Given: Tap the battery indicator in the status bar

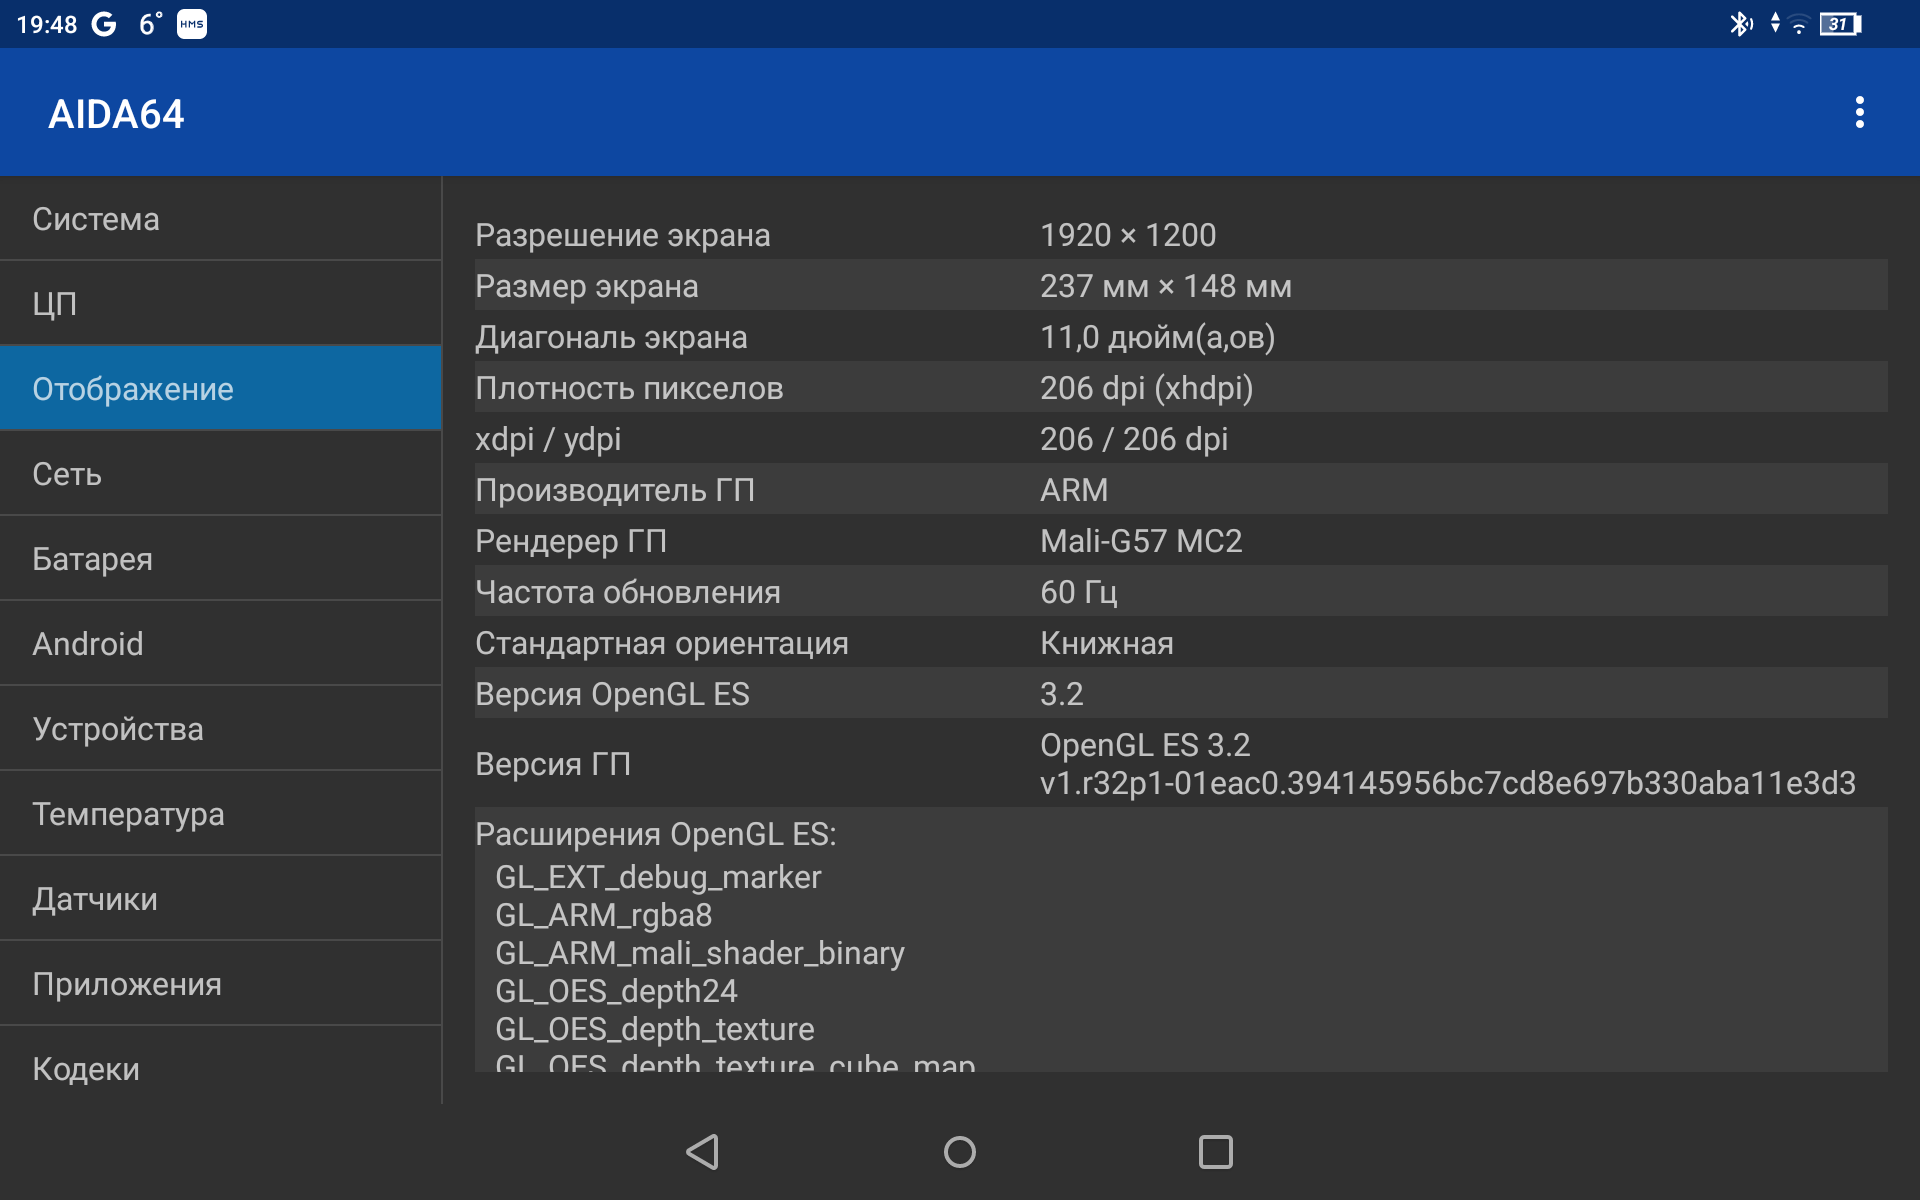Looking at the screenshot, I should [x=1839, y=24].
